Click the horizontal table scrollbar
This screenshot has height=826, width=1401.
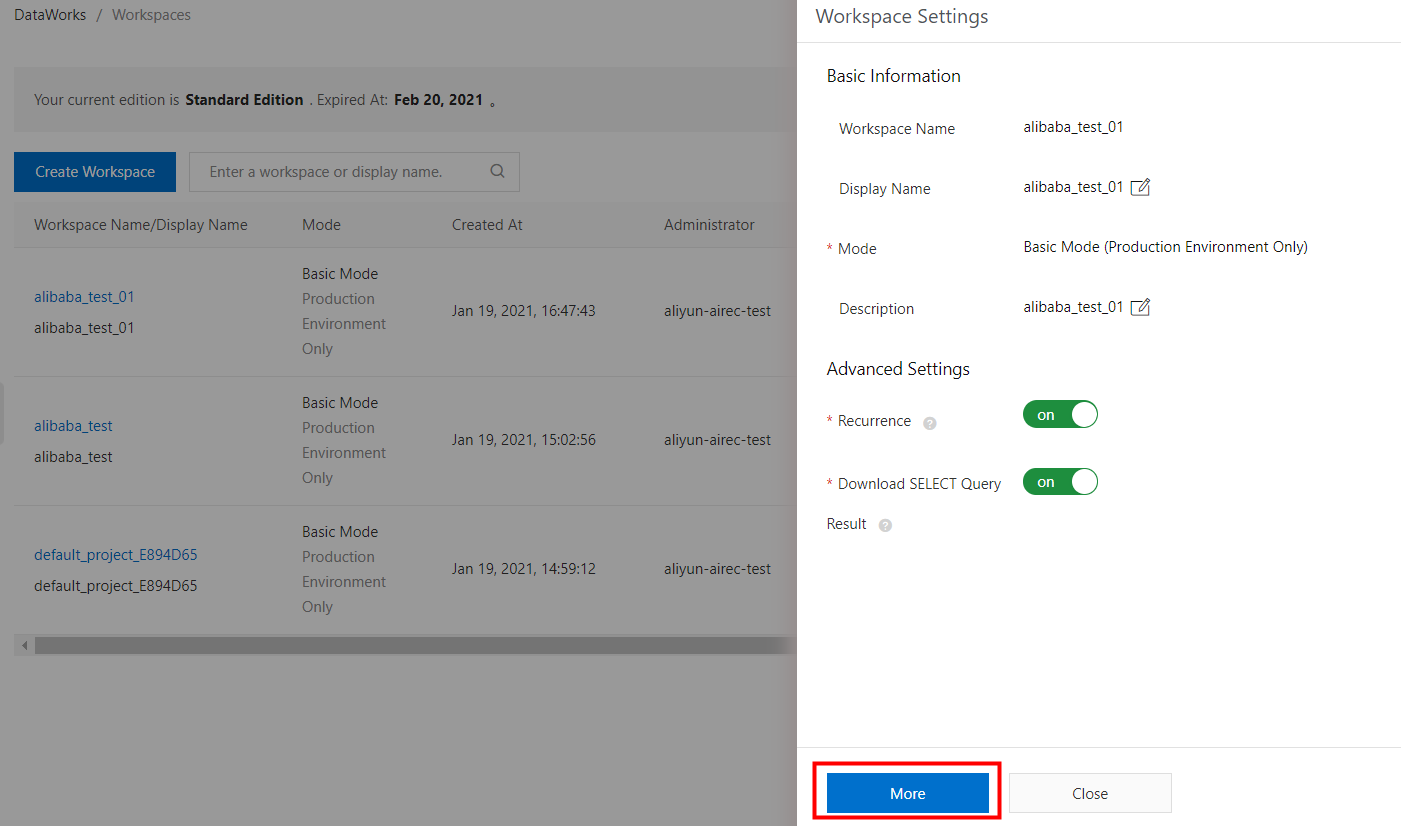pos(415,645)
